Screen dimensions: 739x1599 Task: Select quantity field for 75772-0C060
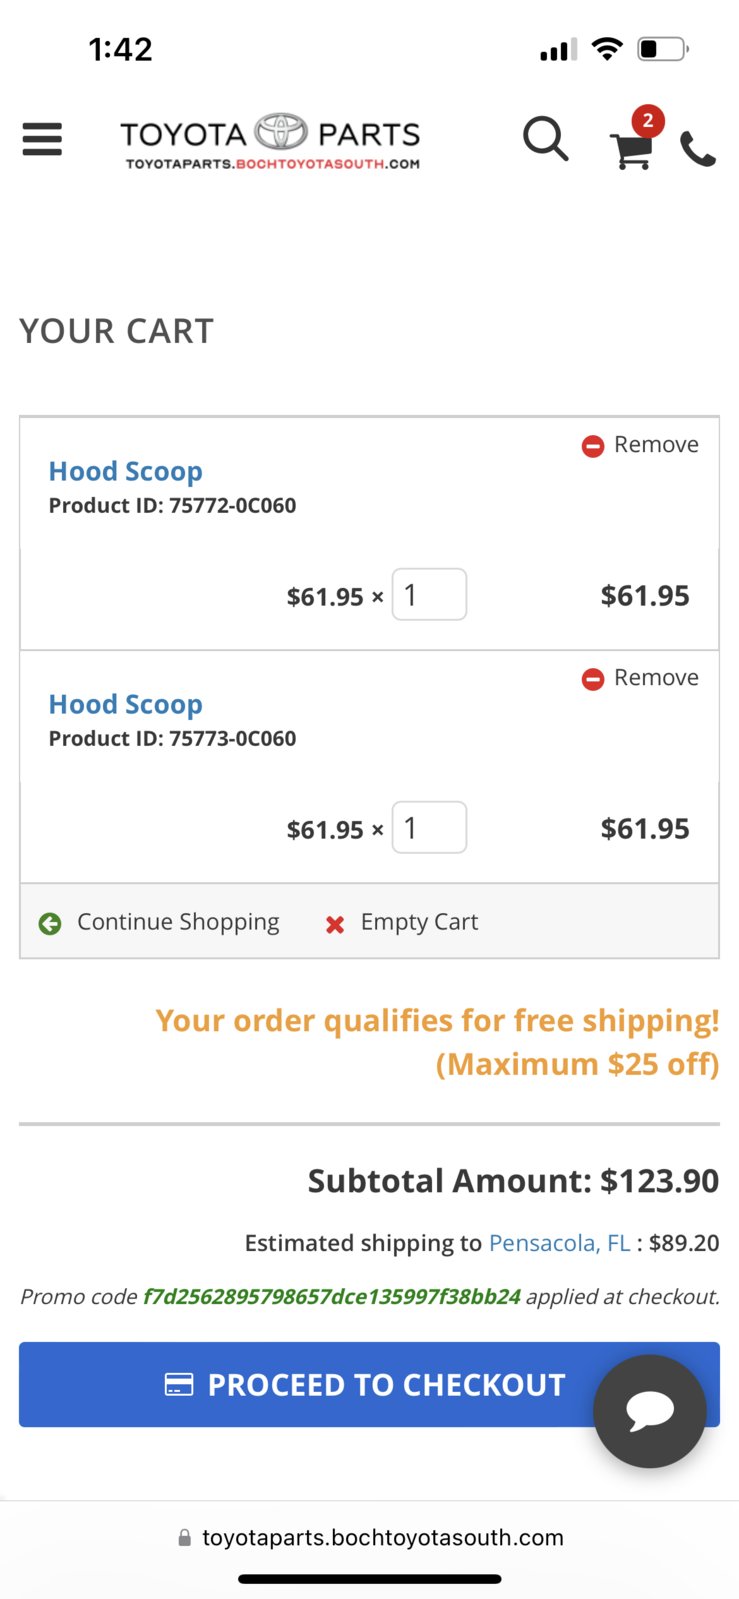pos(429,595)
